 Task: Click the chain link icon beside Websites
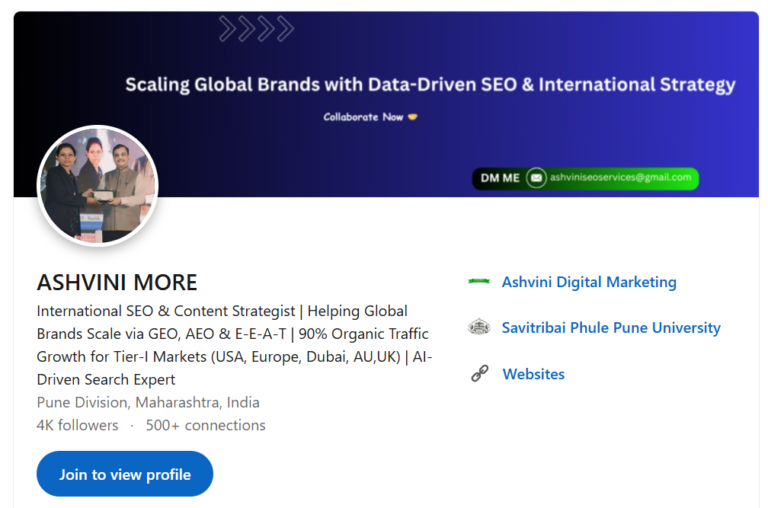tap(480, 373)
